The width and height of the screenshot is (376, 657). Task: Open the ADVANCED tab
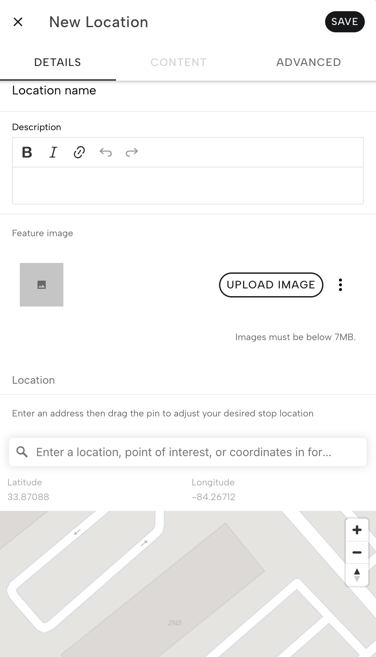309,62
